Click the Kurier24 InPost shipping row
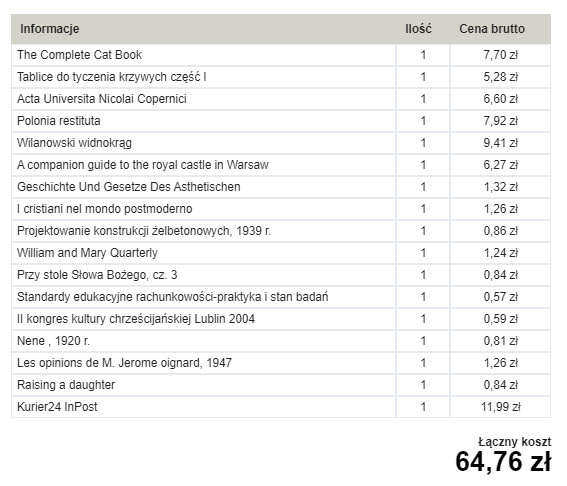The height and width of the screenshot is (486, 567). click(281, 407)
